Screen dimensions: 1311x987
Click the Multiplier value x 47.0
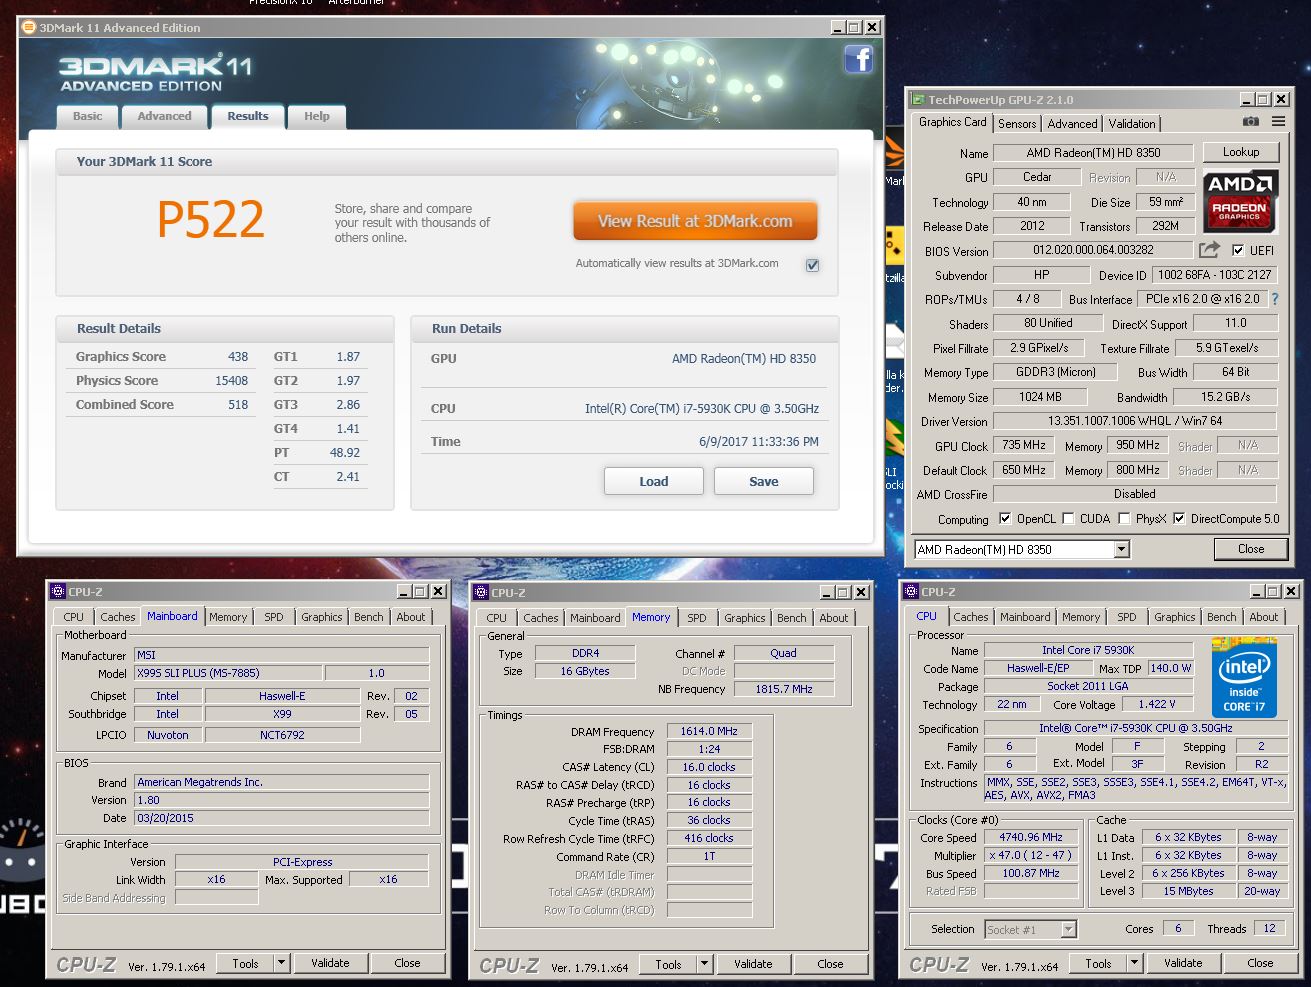click(x=1031, y=855)
